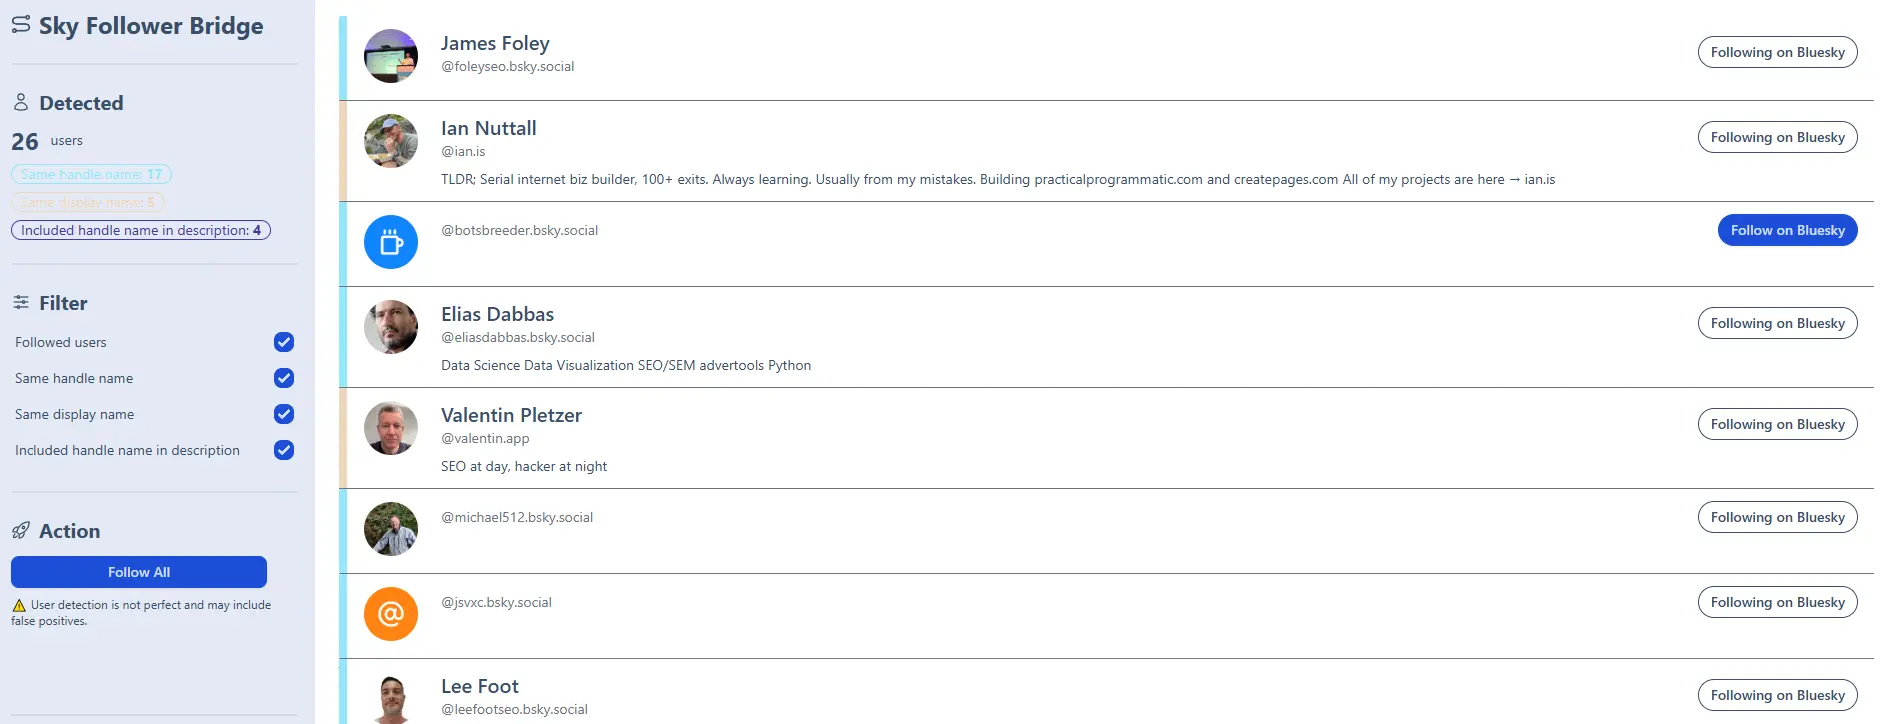Select the Same handle name: 17 badge

click(x=92, y=174)
